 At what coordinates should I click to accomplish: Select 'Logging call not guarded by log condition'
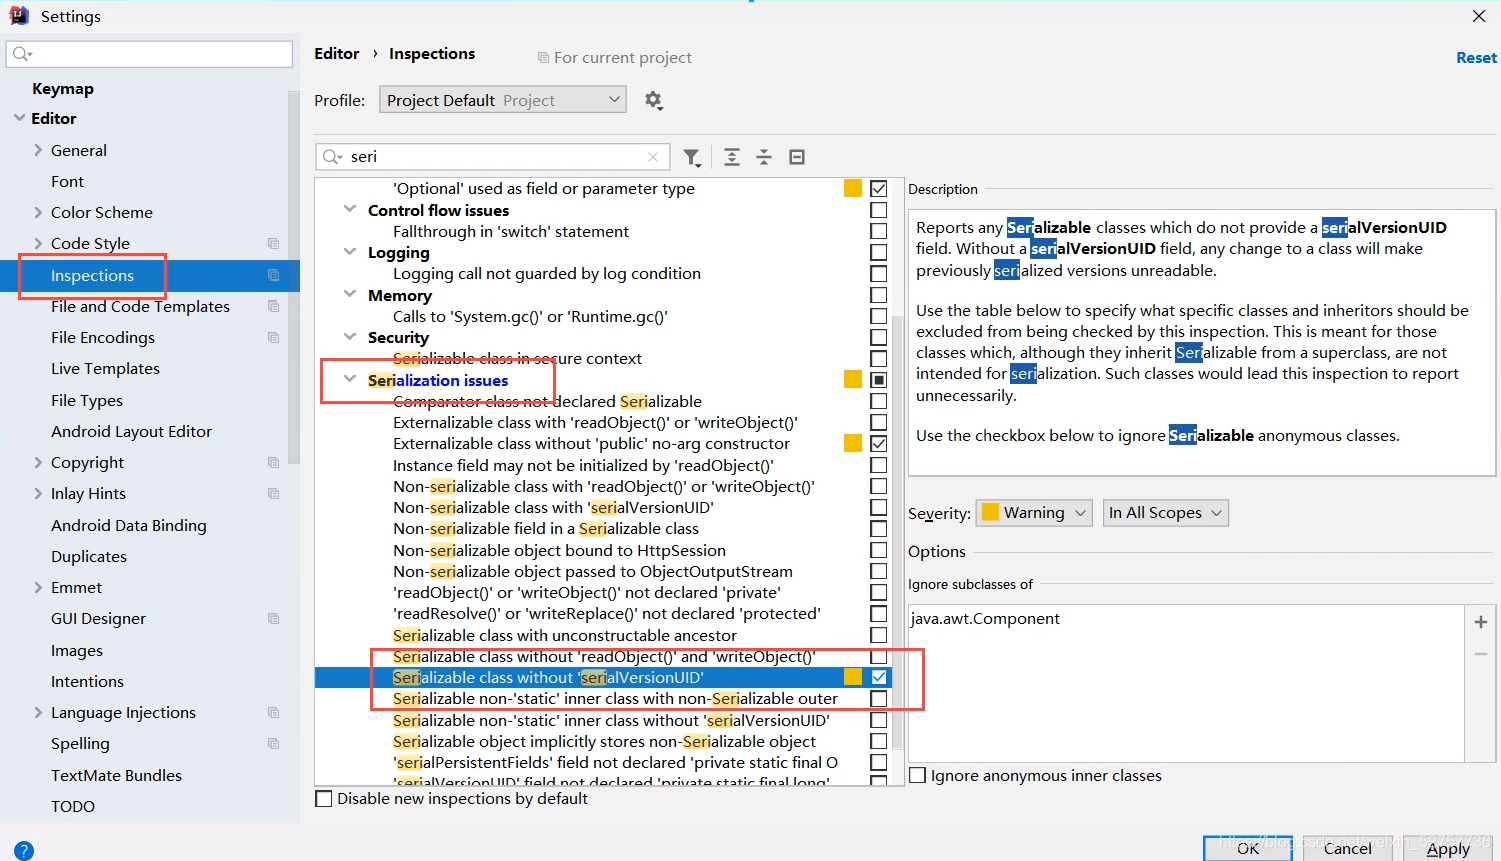(547, 273)
